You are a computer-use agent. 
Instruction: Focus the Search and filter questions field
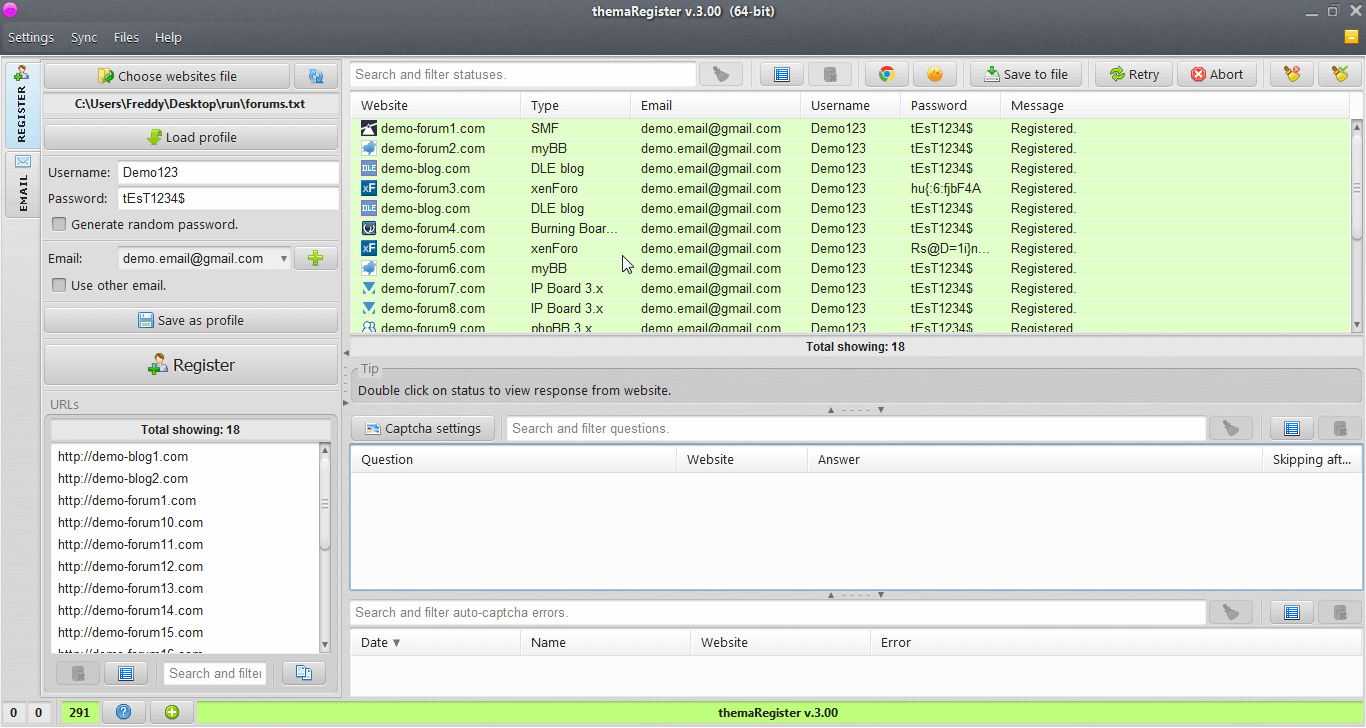[856, 428]
